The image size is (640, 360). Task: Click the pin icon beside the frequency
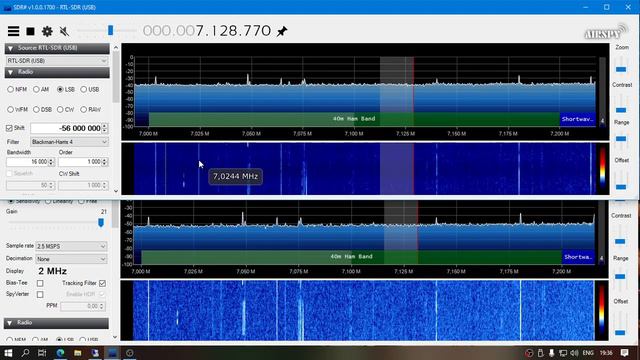tap(282, 31)
